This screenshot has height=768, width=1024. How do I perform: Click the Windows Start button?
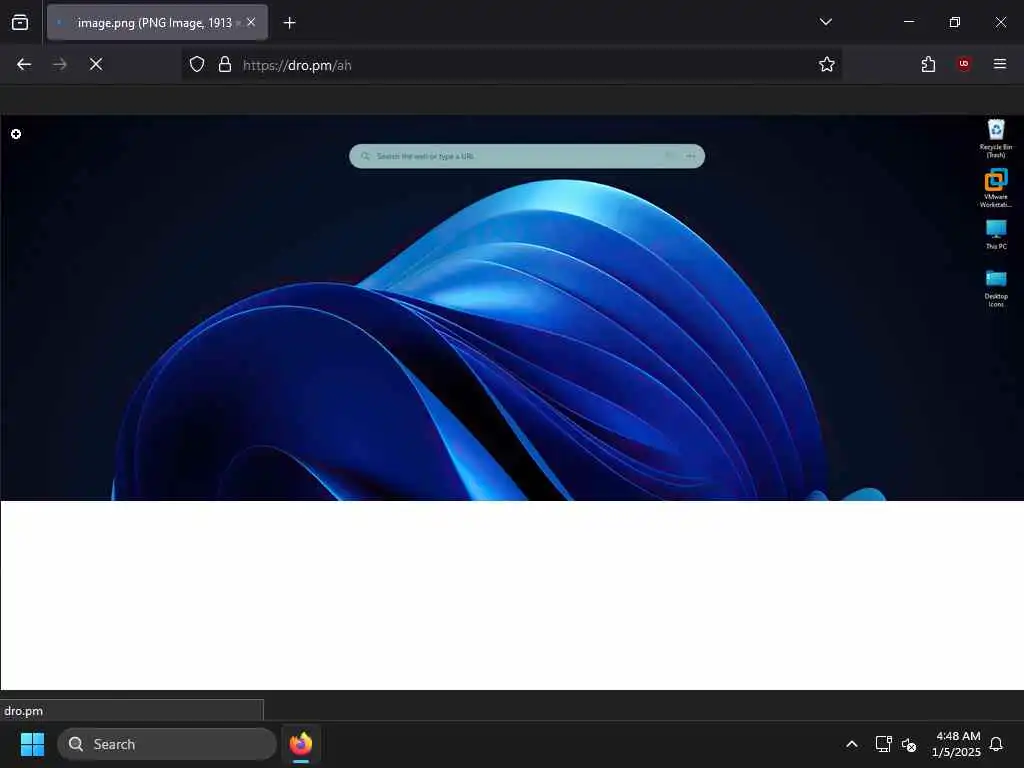click(32, 744)
